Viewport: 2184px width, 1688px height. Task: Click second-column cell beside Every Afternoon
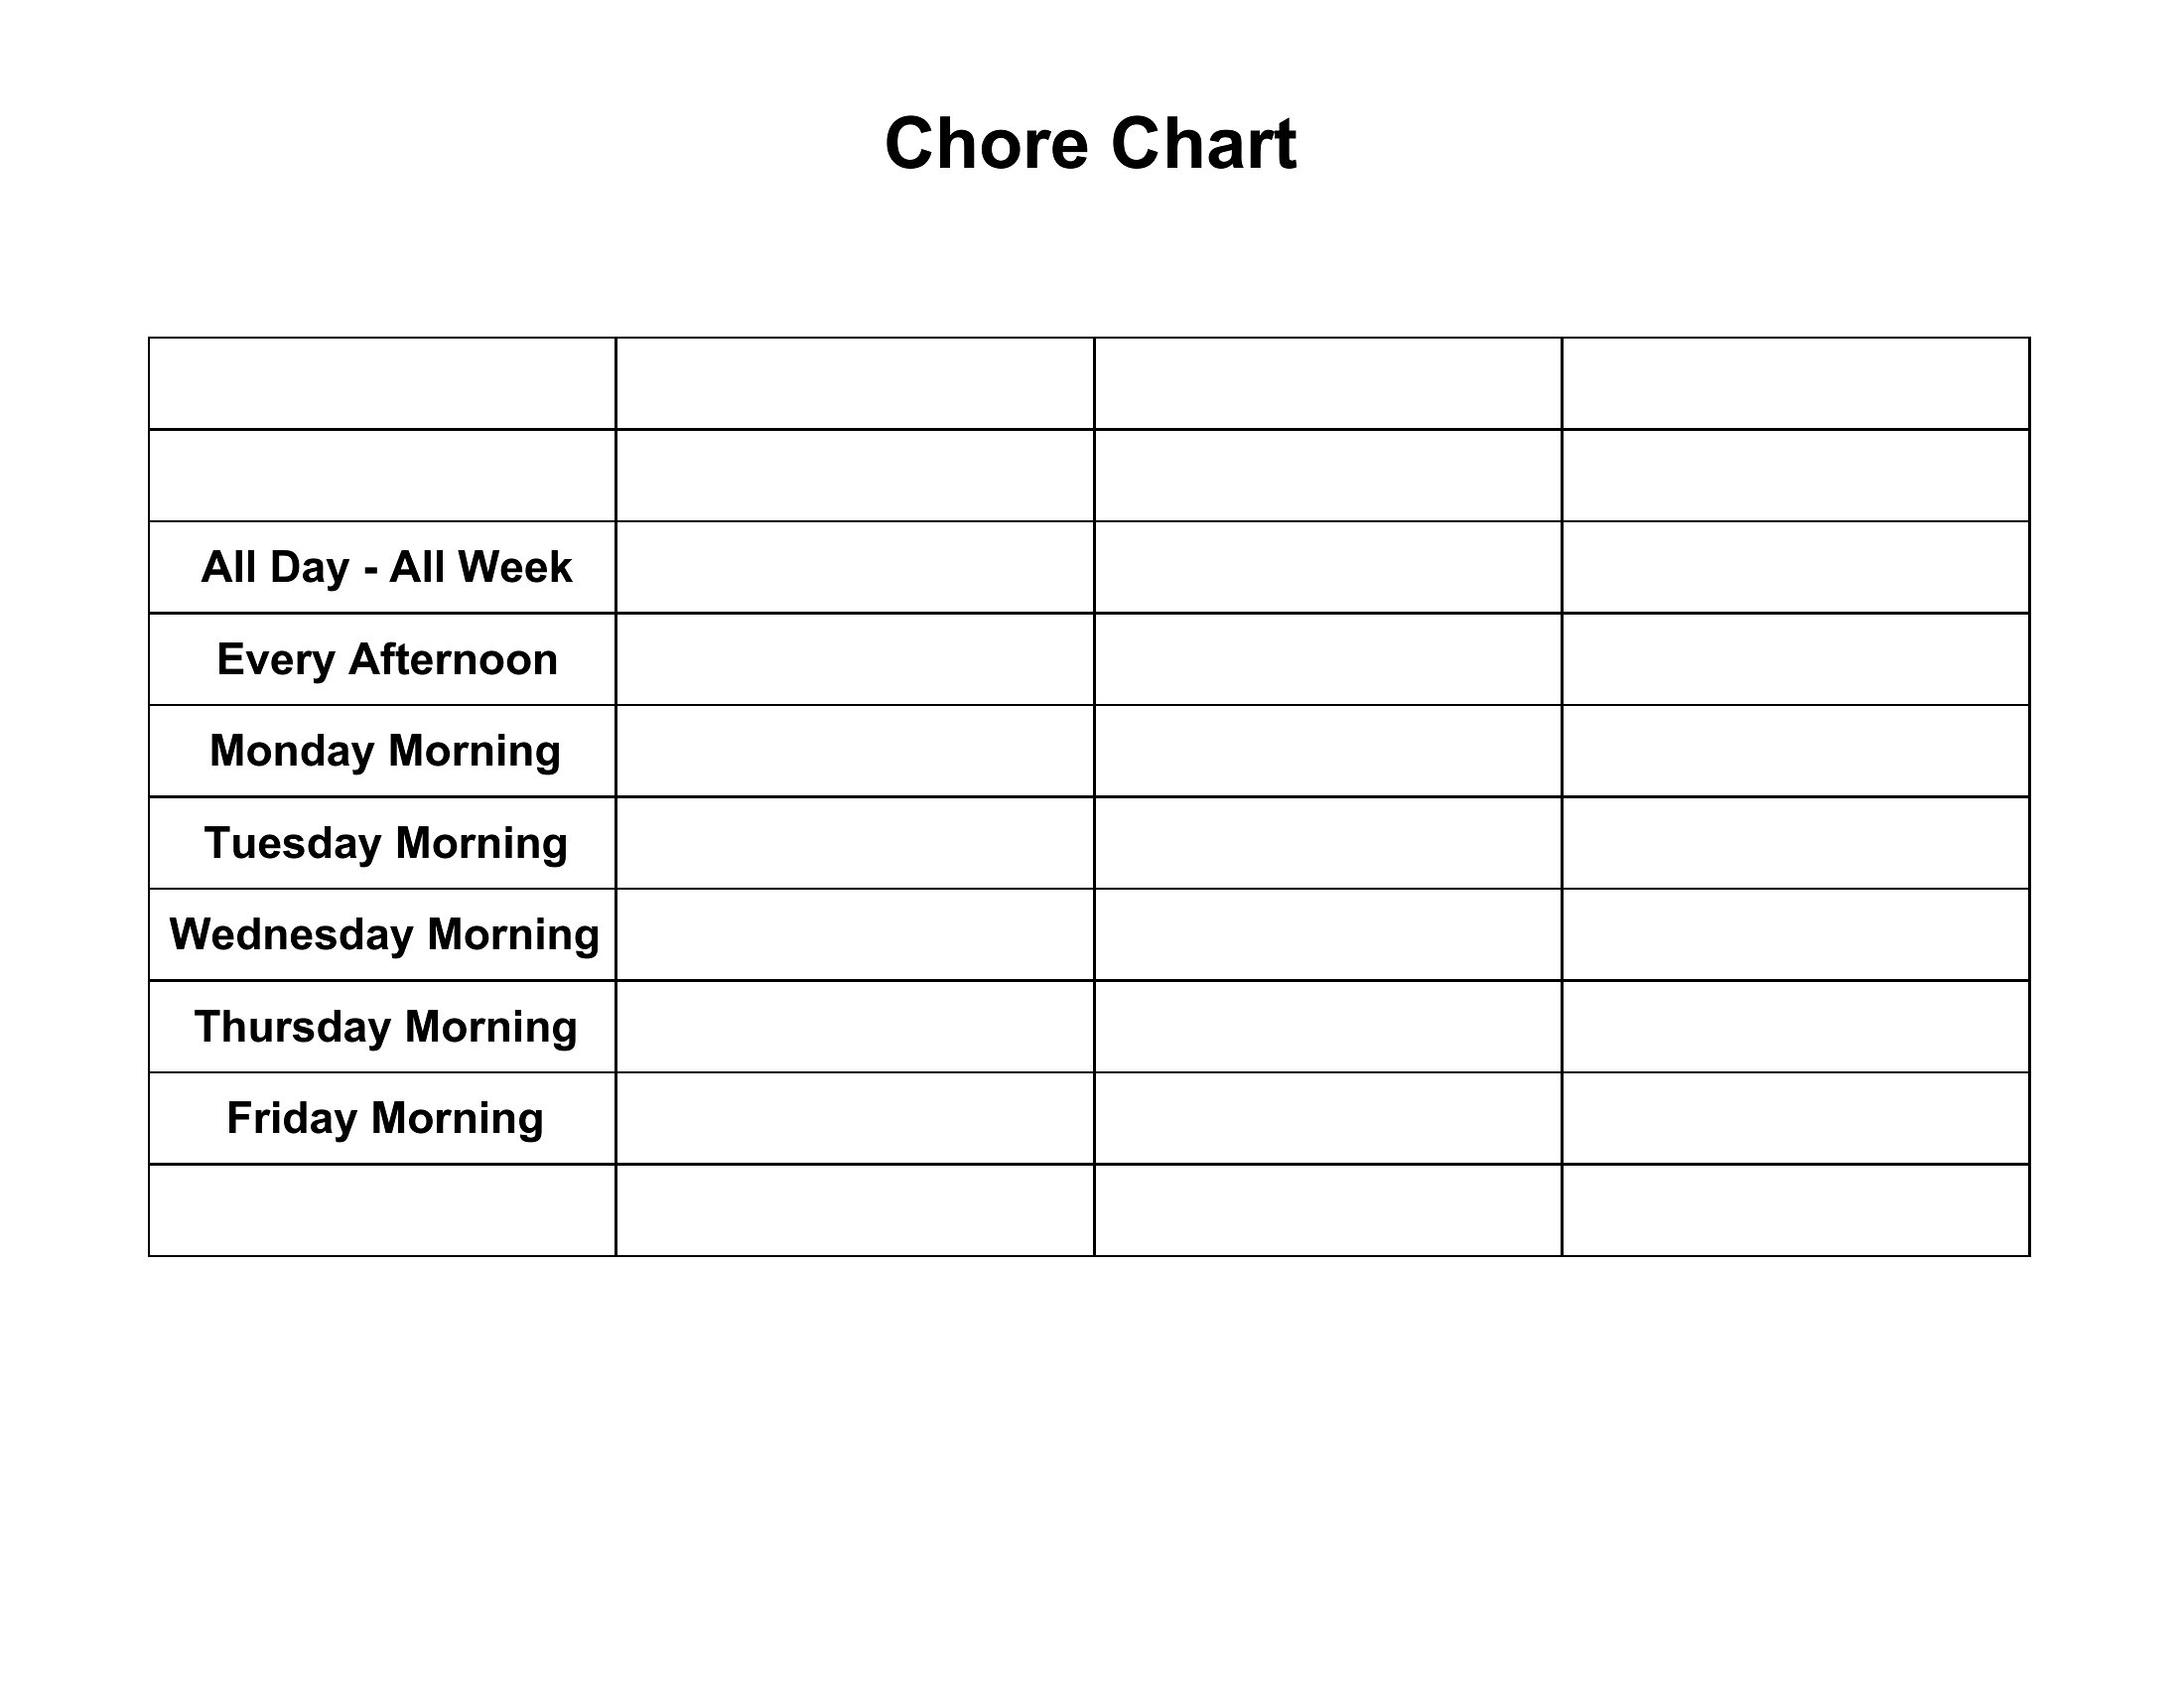[x=855, y=659]
